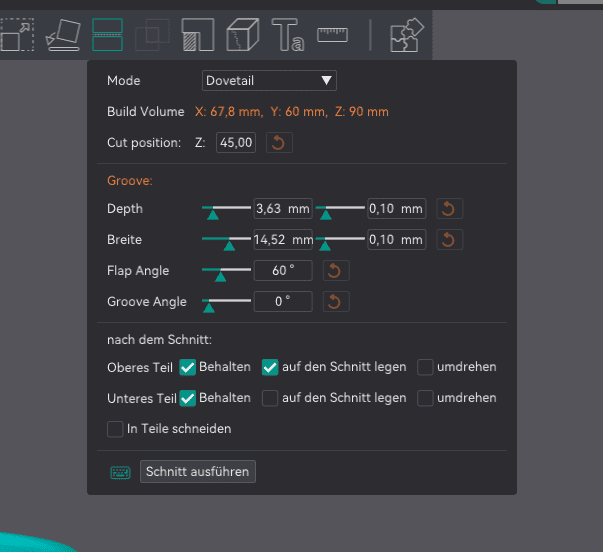Open the Support Painting tool
The width and height of the screenshot is (603, 552).
point(198,35)
